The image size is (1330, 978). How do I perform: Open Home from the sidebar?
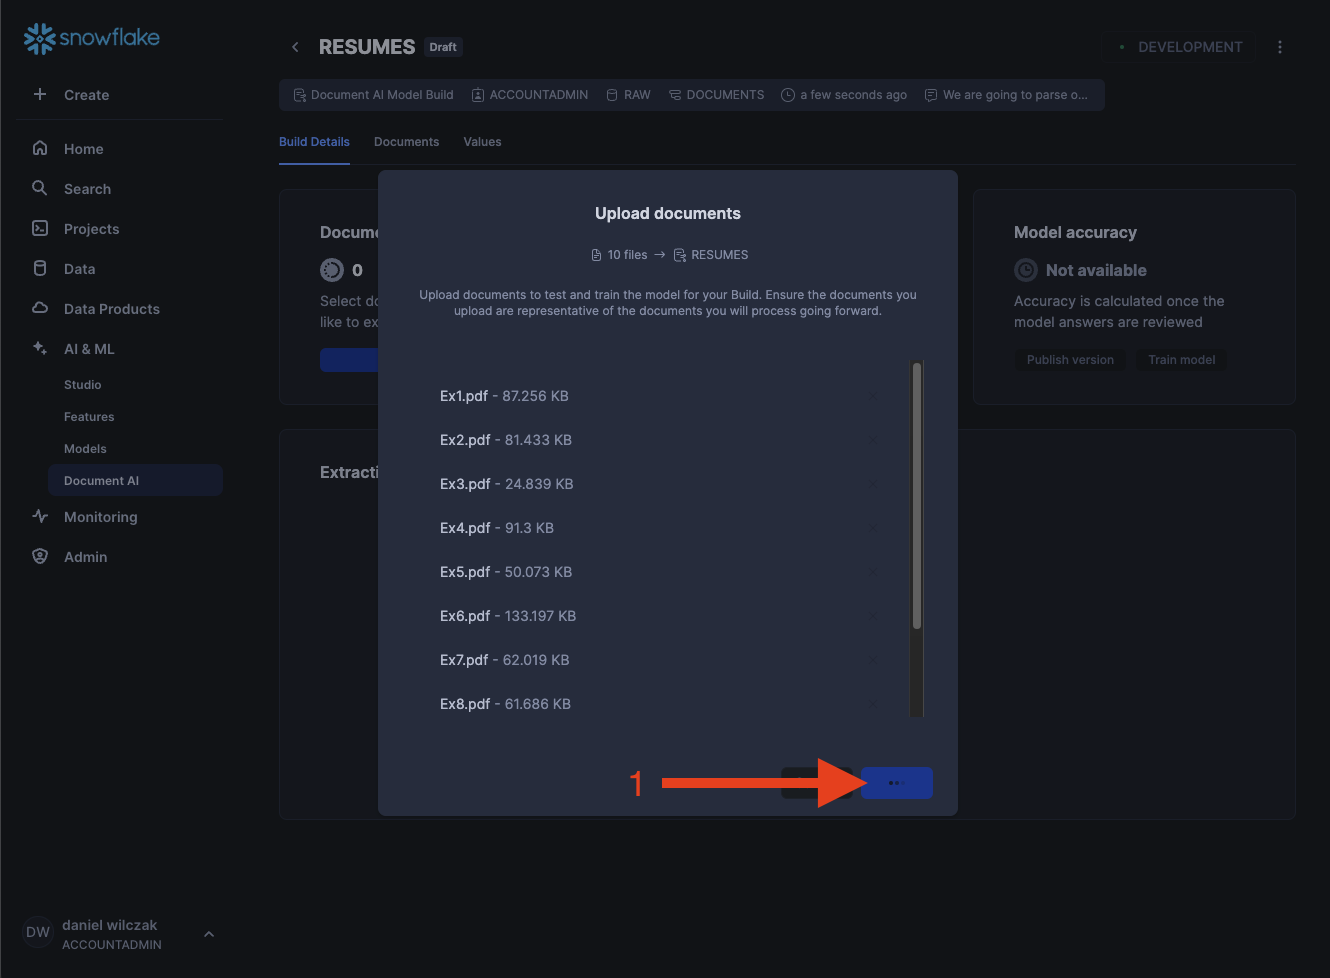point(83,149)
